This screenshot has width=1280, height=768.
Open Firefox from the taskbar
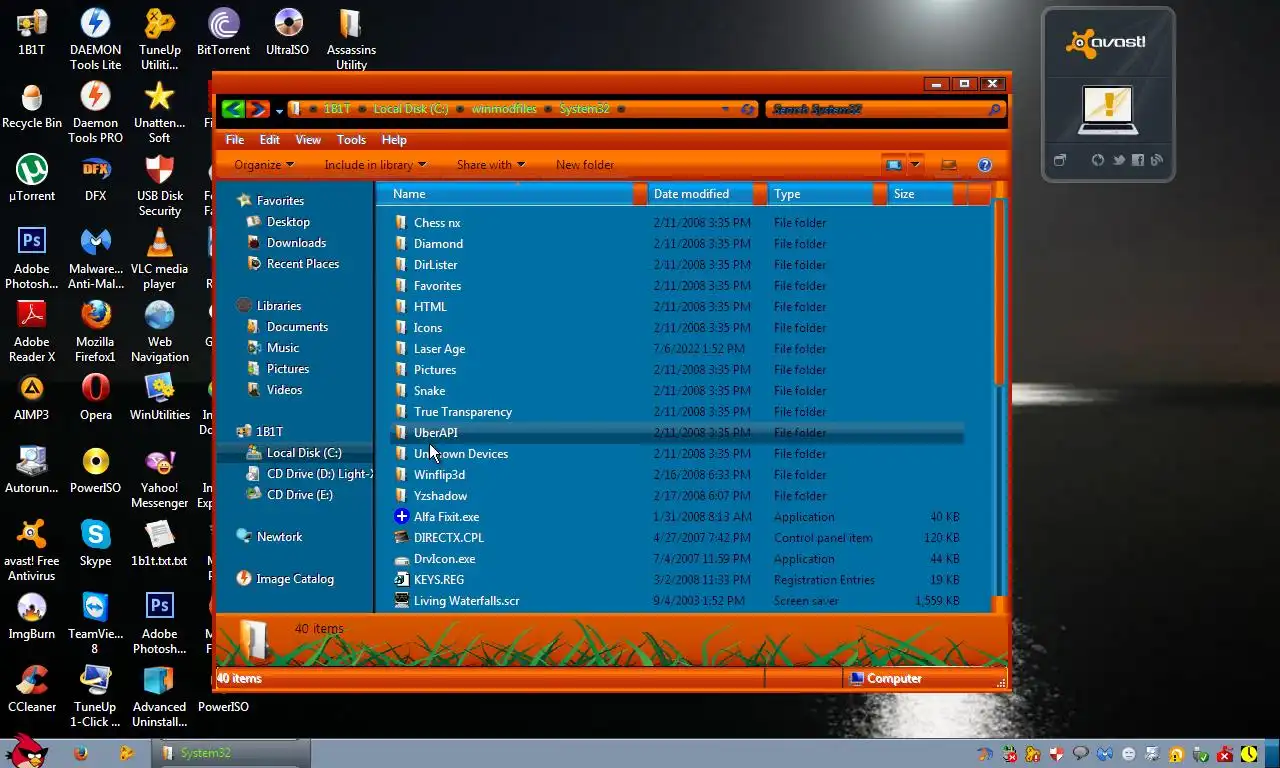click(x=80, y=753)
